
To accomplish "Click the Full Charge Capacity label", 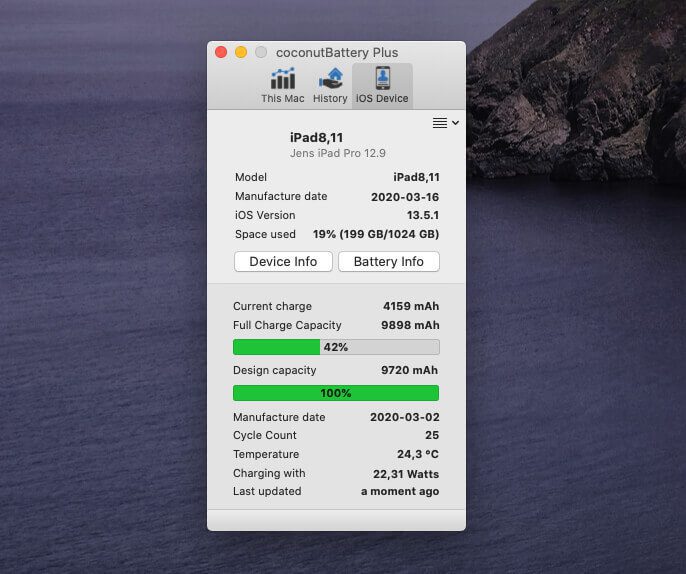I will [x=287, y=325].
